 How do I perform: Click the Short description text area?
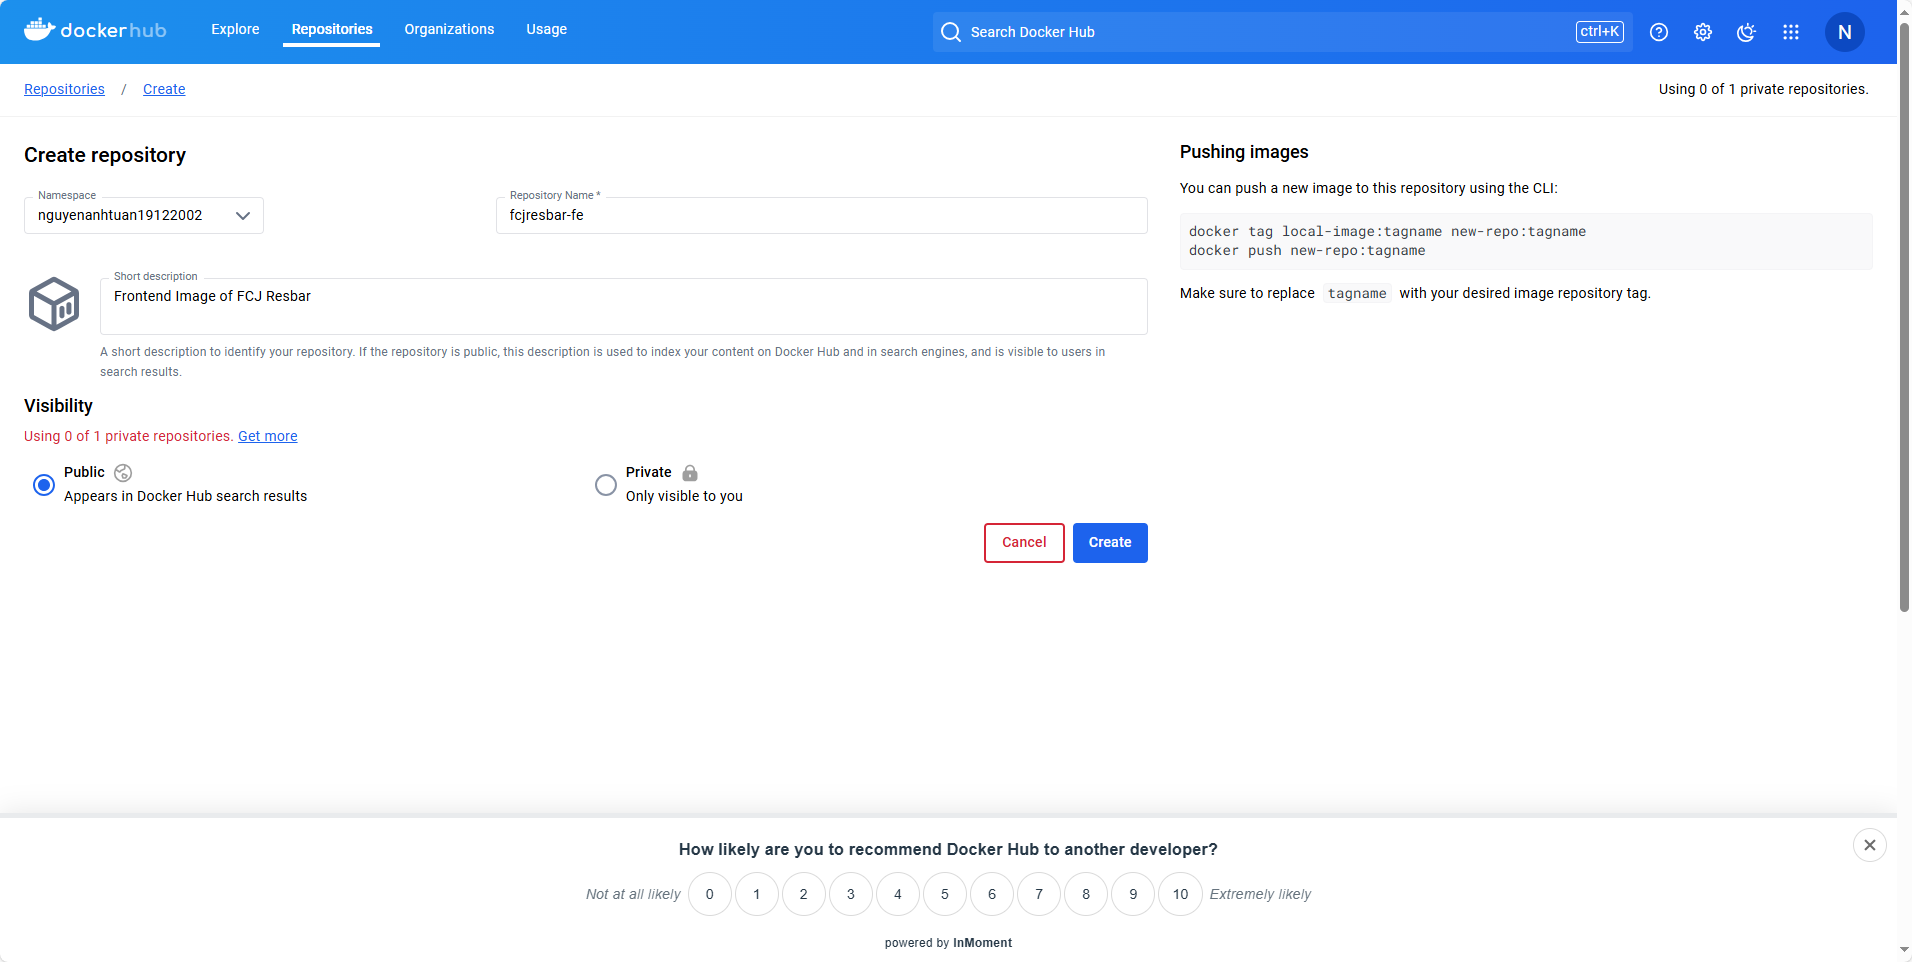pos(624,306)
